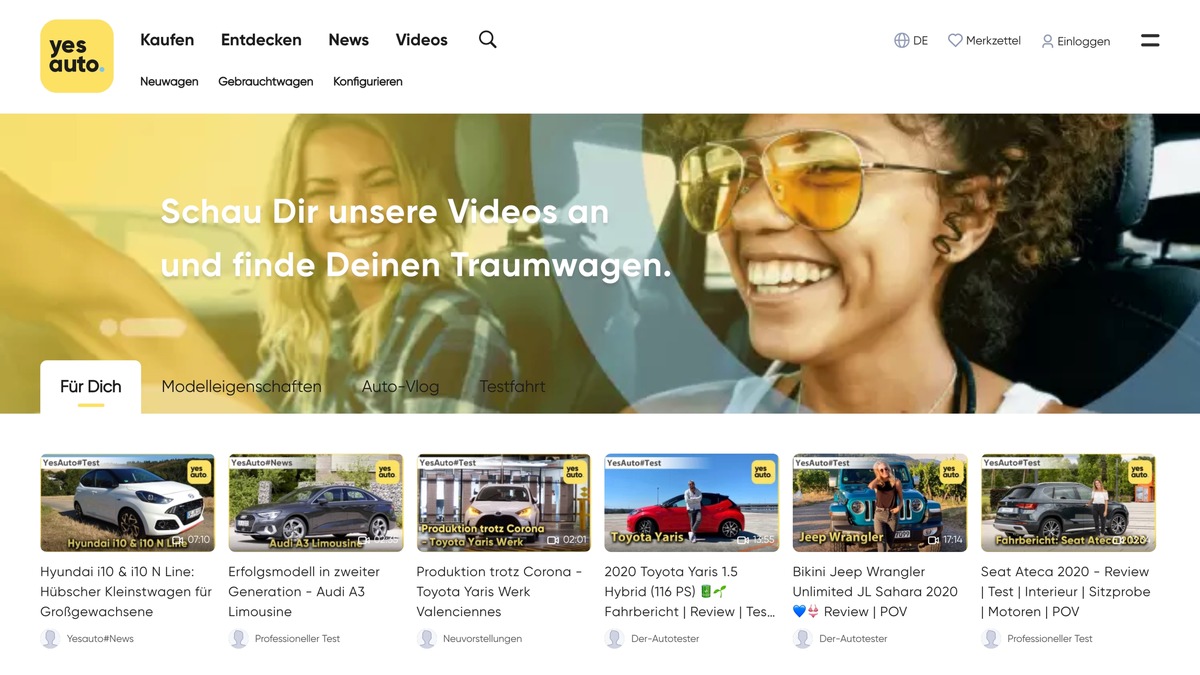
Task: Click avatar under Toyota Yaris Hybrid video
Action: coord(614,638)
